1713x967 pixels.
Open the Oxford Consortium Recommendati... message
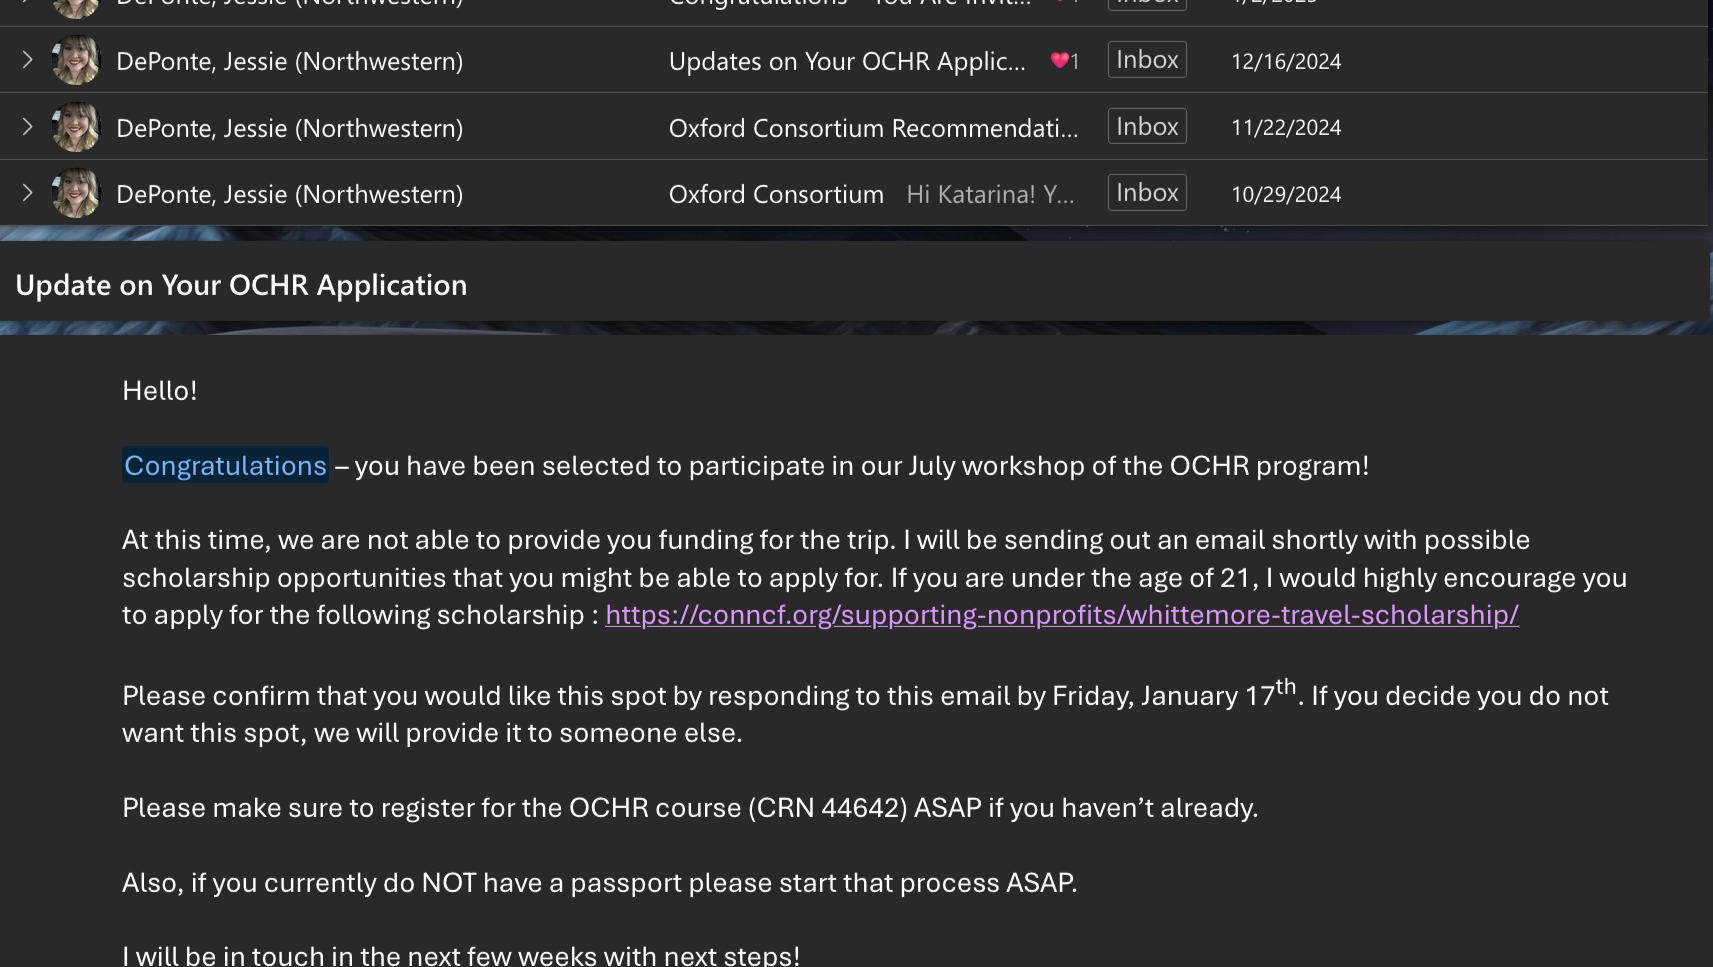(873, 128)
